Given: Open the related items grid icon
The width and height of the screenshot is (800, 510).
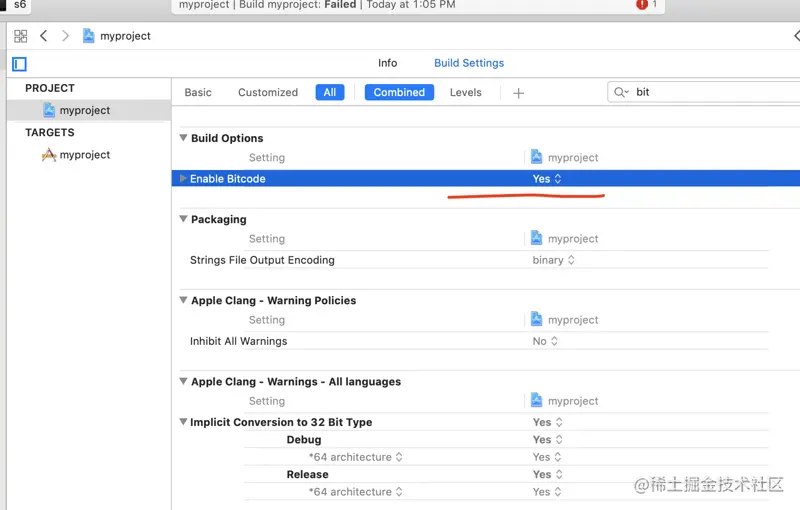Looking at the screenshot, I should coord(20,36).
